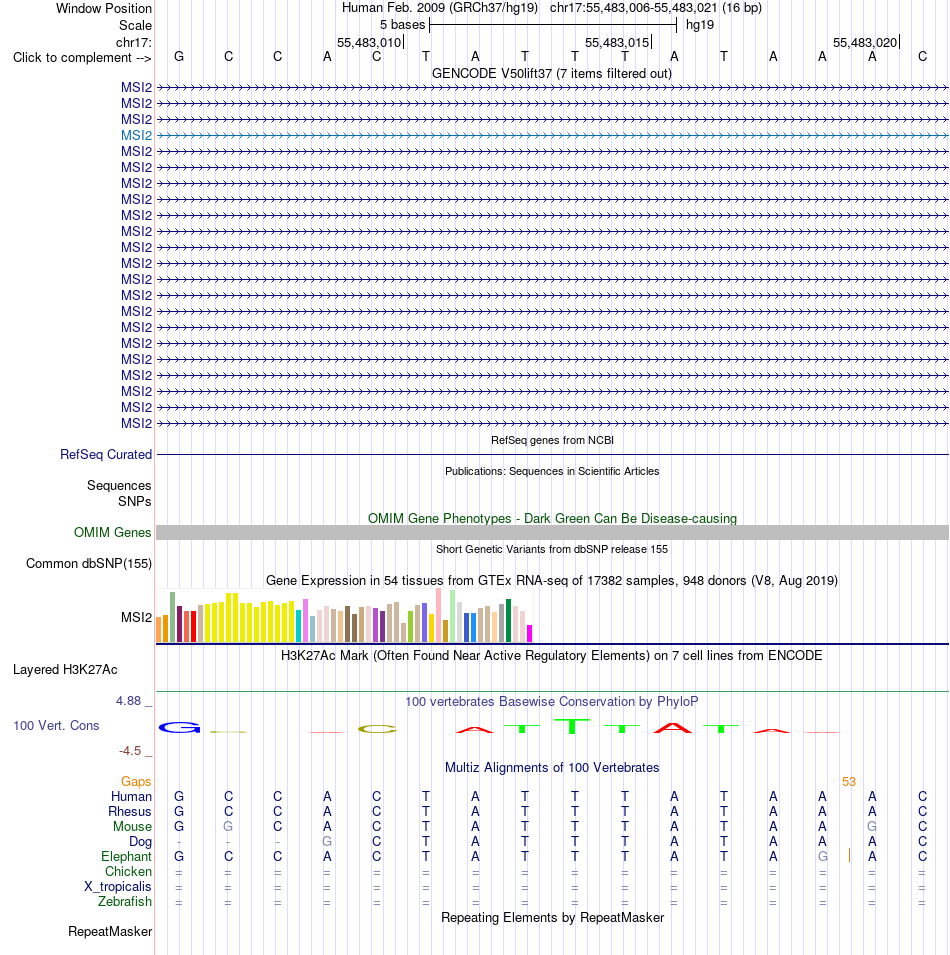
Task: Click the Mouse species row label
Action: [132, 826]
